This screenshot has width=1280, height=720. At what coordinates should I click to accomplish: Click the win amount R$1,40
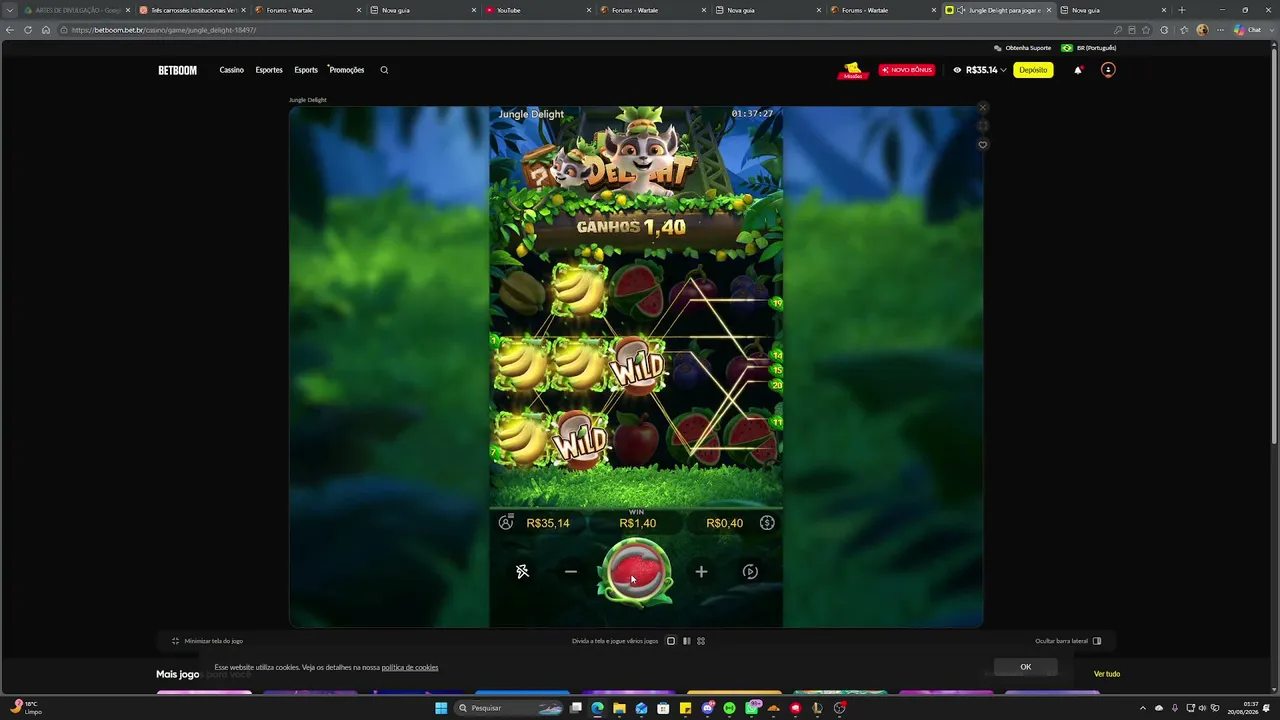638,523
